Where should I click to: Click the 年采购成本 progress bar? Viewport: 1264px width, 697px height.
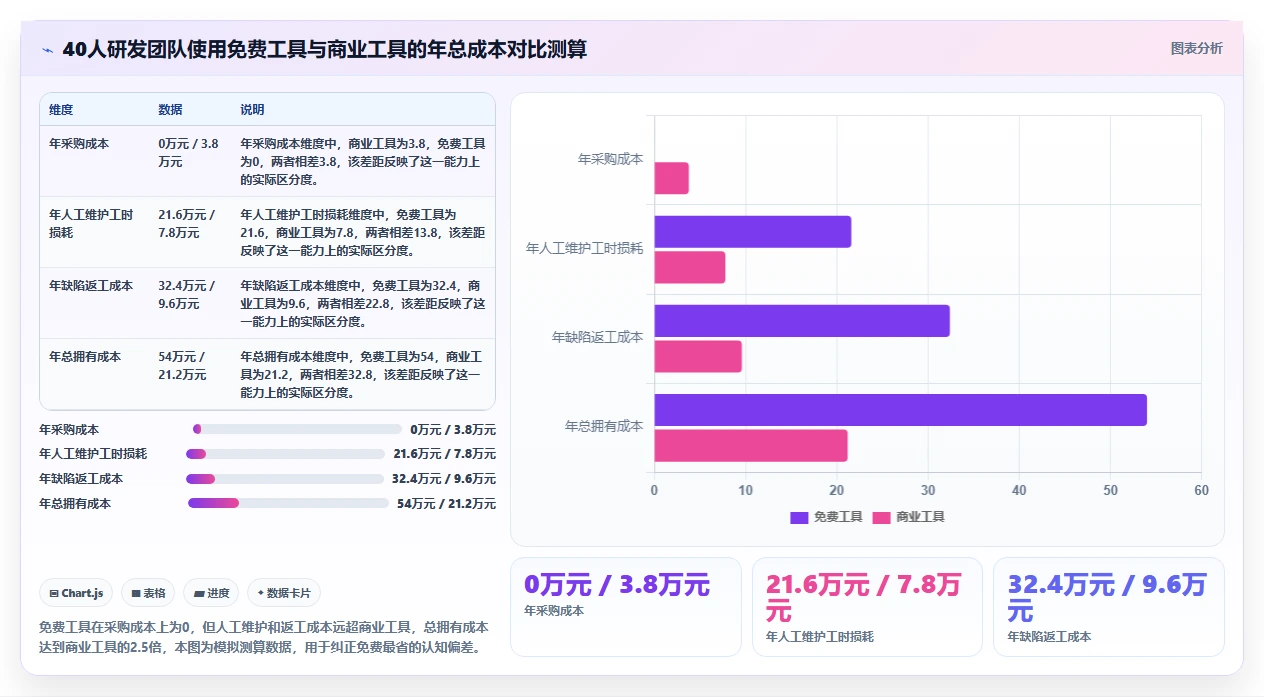pyautogui.click(x=297, y=429)
